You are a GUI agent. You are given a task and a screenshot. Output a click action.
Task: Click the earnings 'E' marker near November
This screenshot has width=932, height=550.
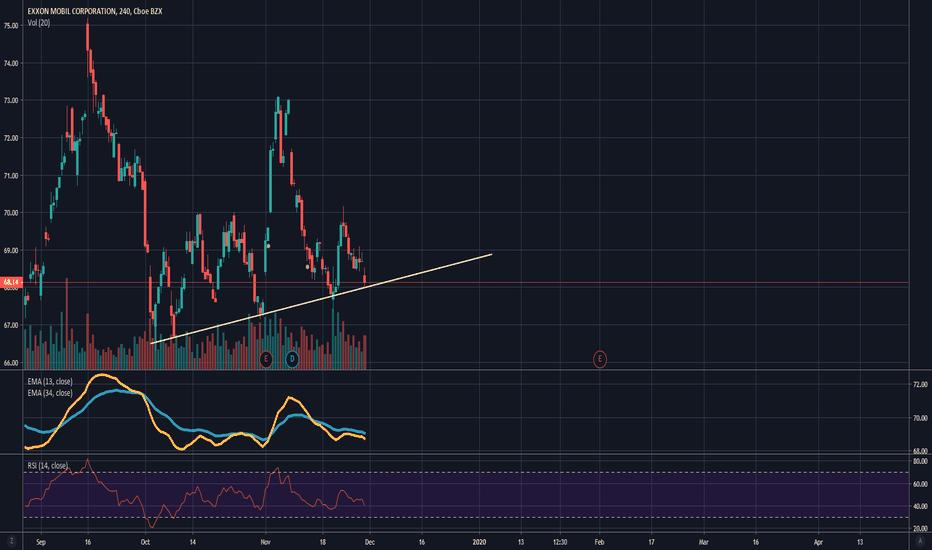266,359
